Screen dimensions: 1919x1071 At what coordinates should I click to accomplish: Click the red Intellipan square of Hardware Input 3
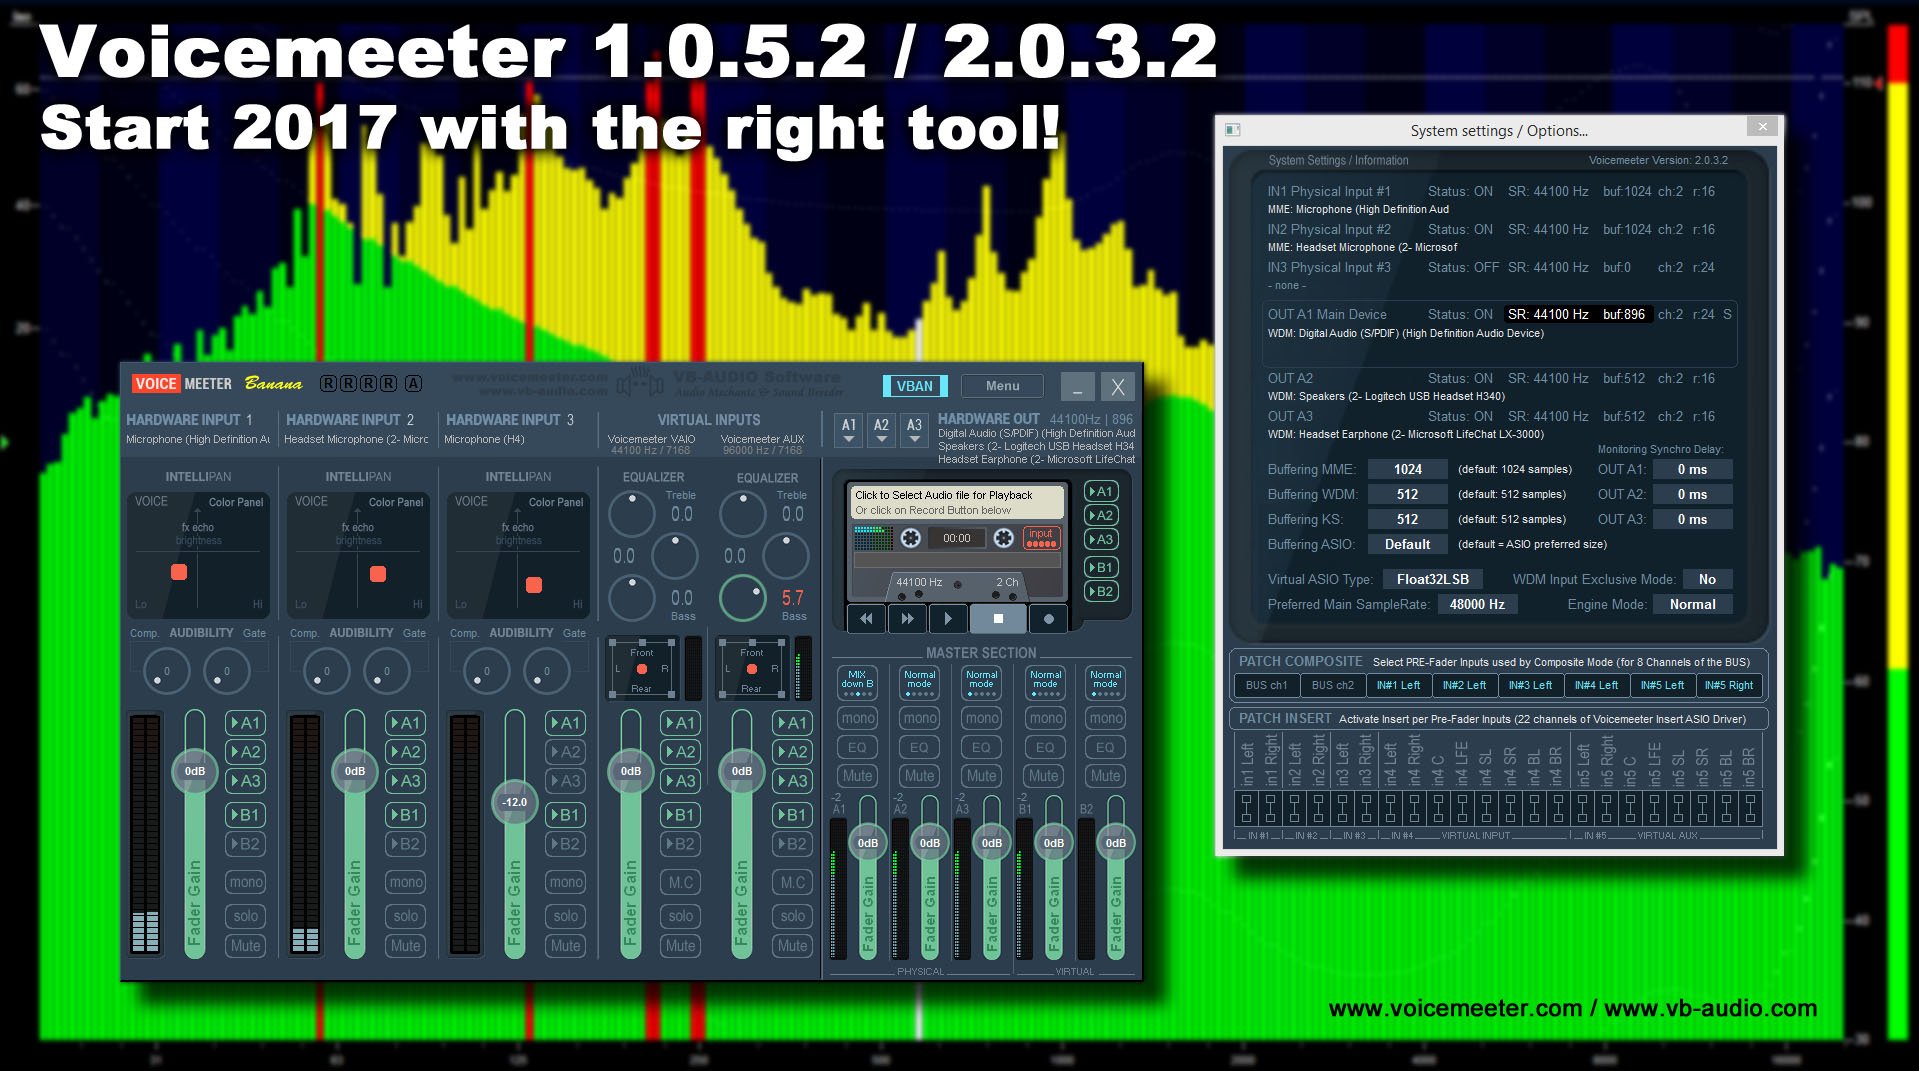point(534,584)
